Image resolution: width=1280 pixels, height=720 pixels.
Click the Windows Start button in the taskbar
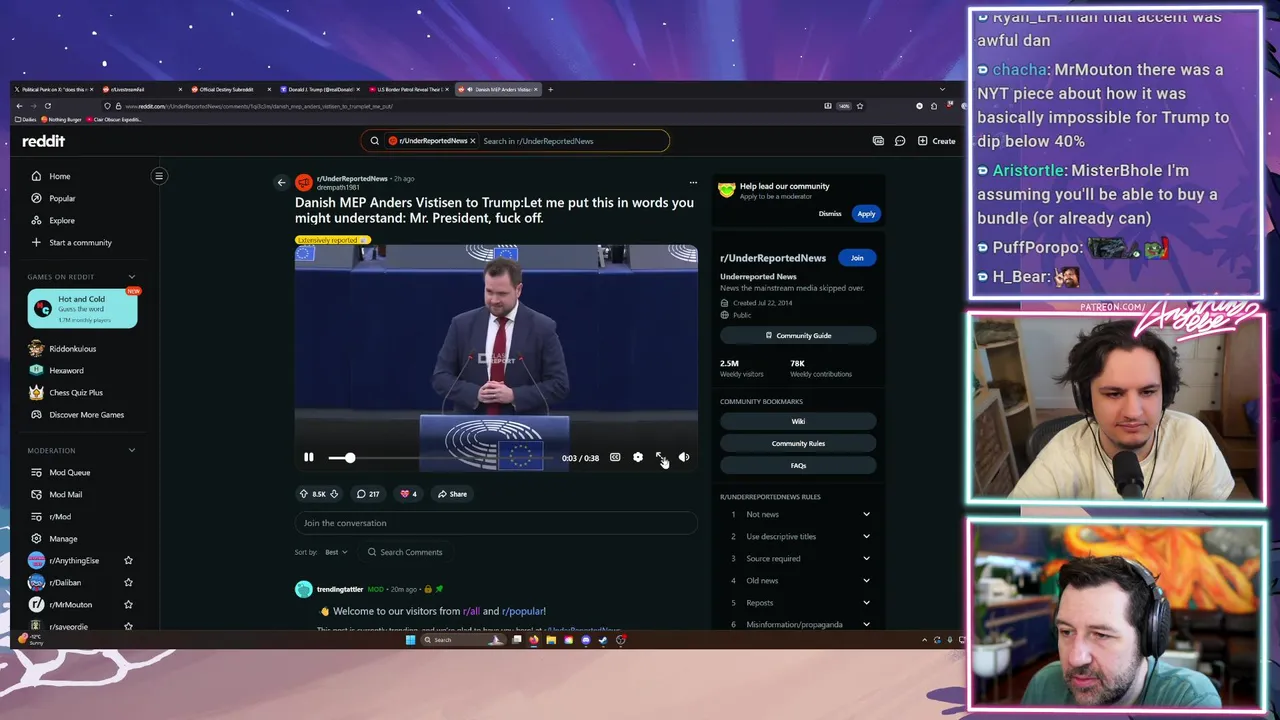click(410, 640)
